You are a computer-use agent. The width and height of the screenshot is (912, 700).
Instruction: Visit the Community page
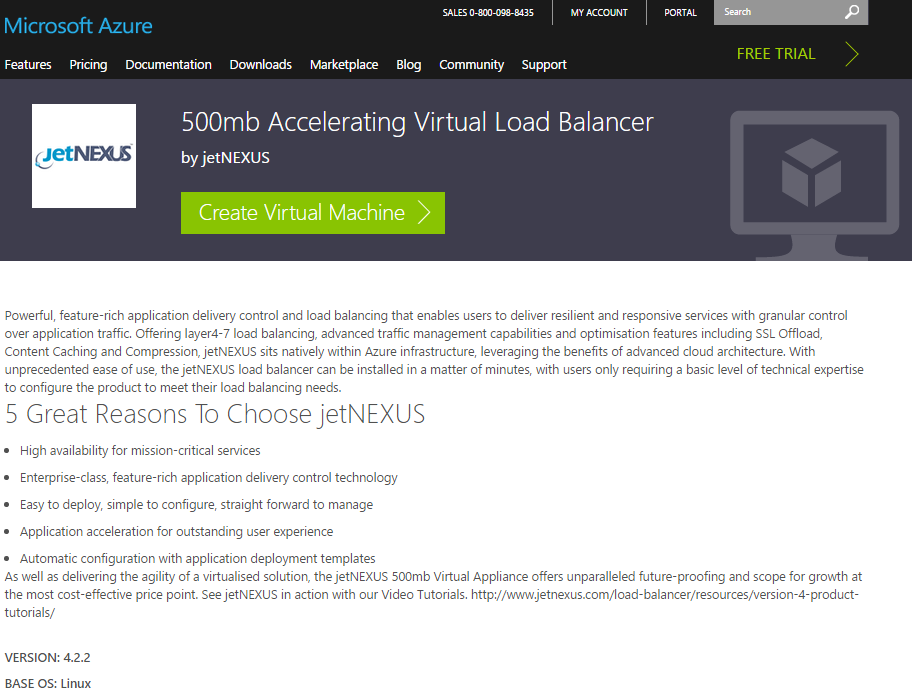coord(472,65)
